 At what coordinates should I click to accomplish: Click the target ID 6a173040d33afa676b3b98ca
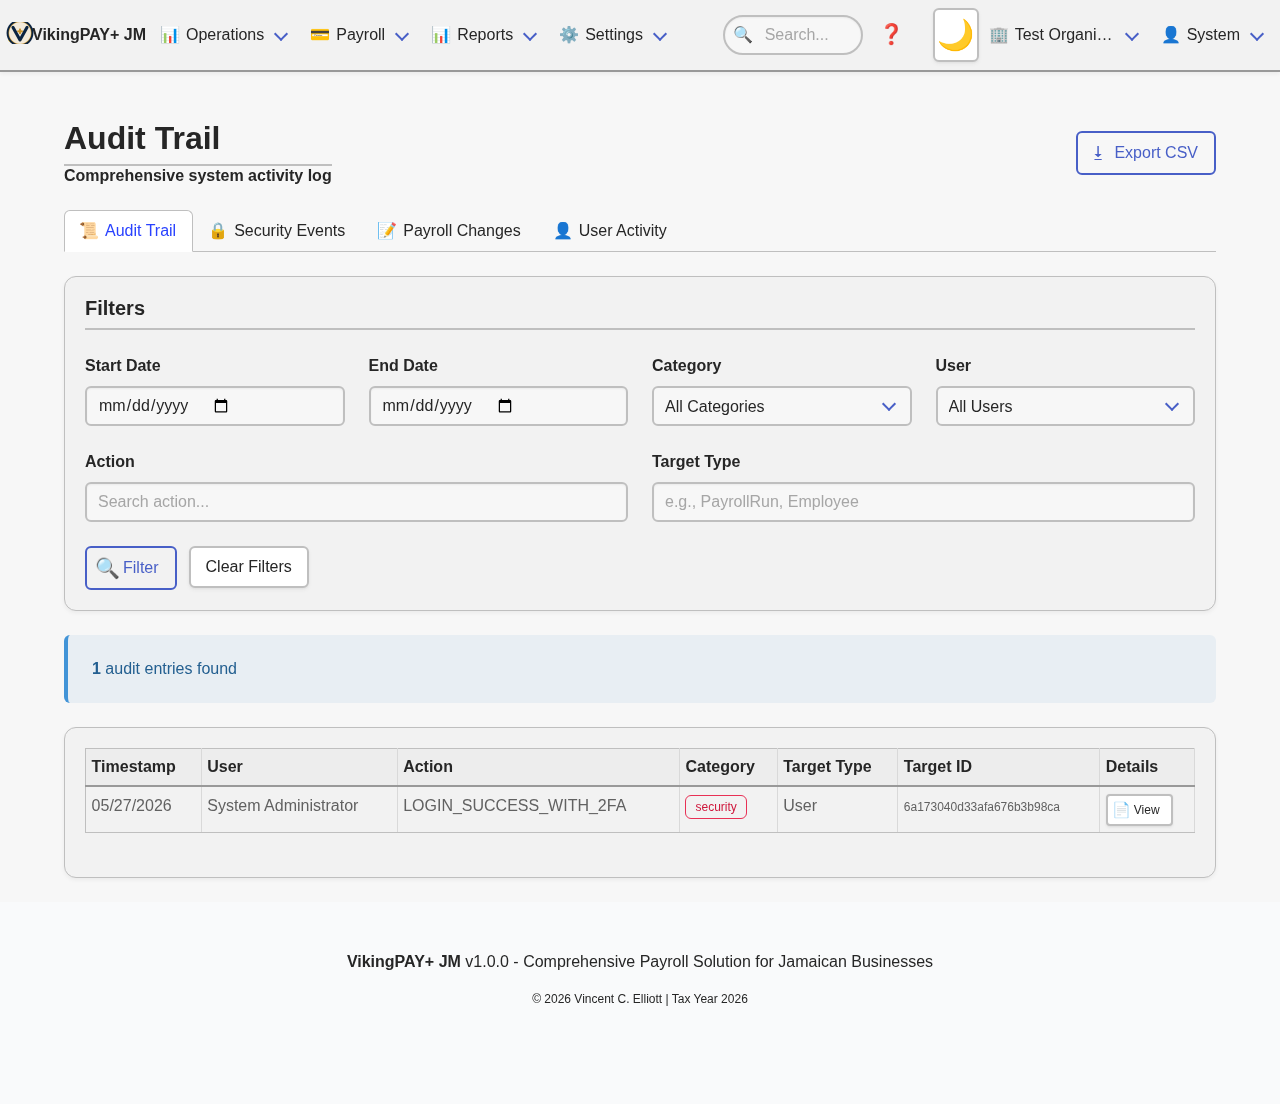click(982, 807)
